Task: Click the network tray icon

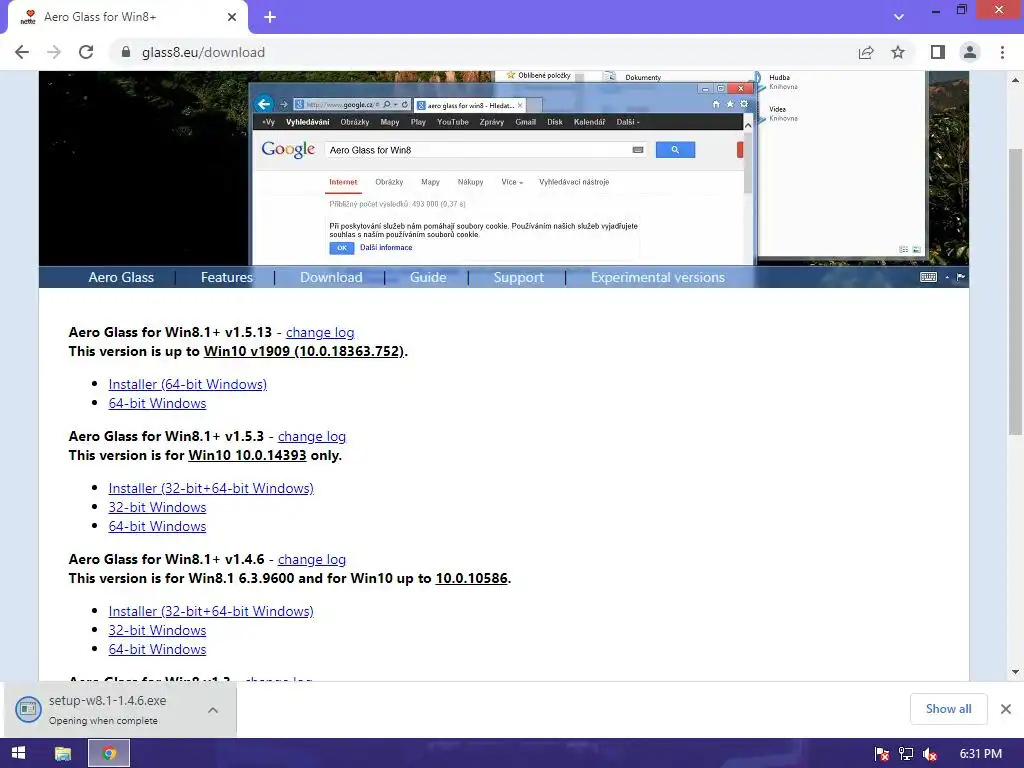Action: click(906, 754)
